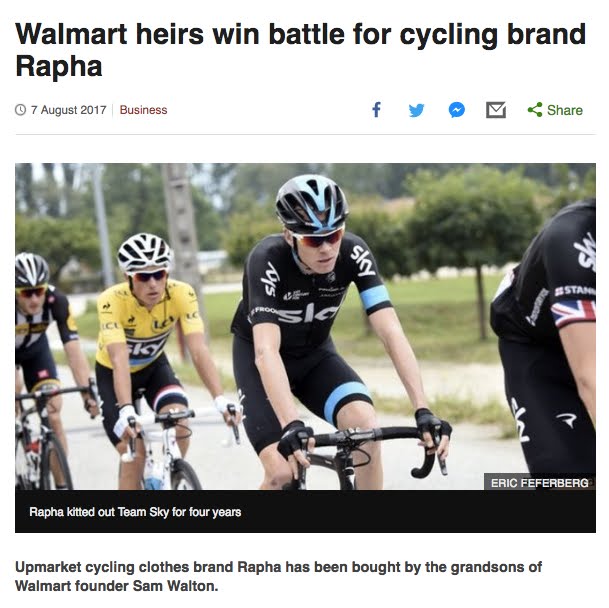Click the Walmart heirs headline
609x608 pixels.
click(300, 50)
